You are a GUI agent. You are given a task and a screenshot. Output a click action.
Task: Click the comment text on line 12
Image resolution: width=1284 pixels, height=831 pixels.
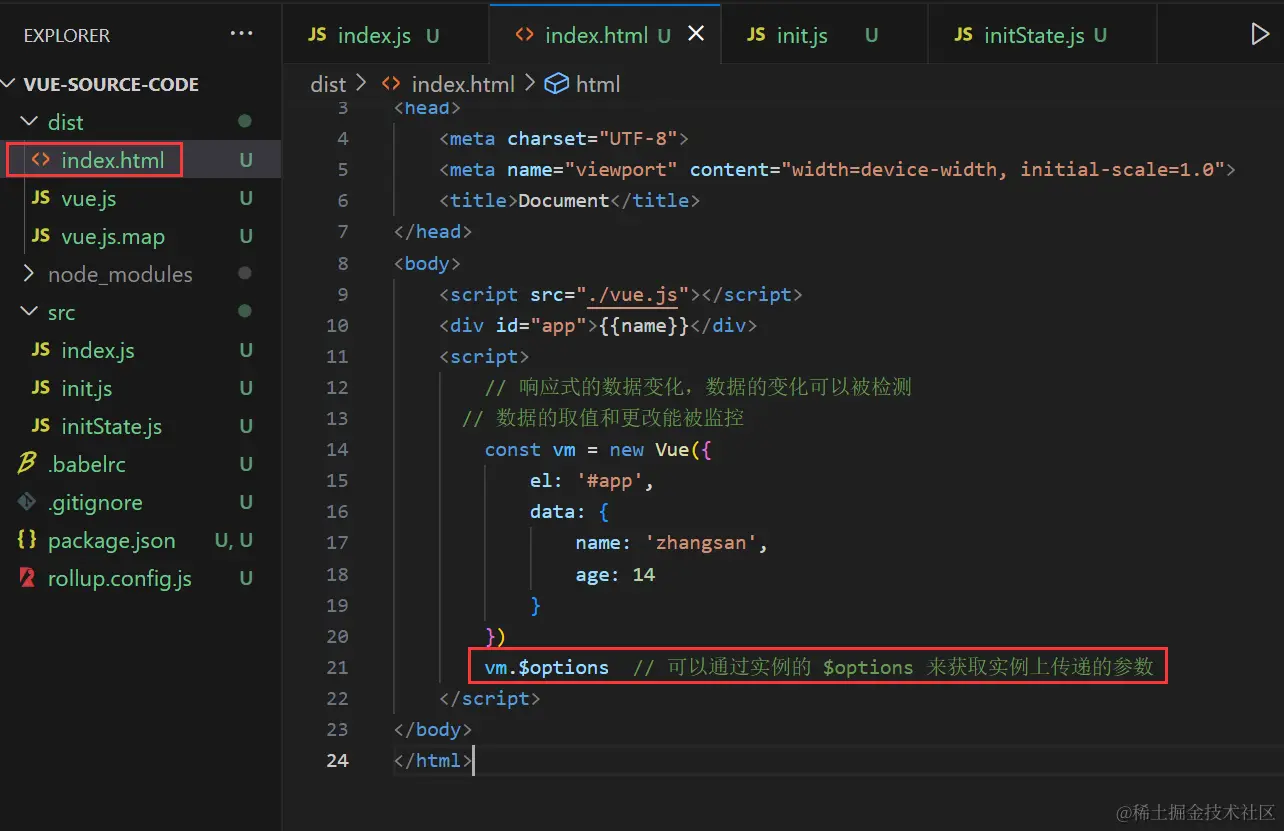point(698,387)
